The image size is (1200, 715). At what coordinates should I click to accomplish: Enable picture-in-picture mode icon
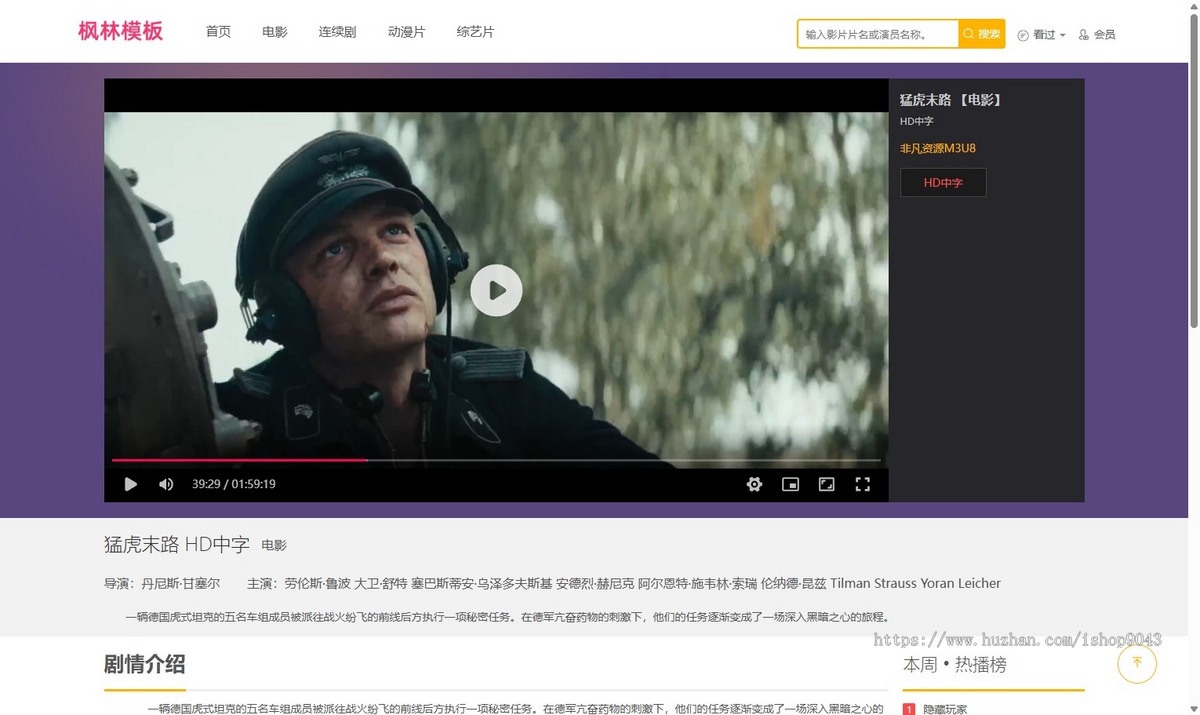point(790,484)
